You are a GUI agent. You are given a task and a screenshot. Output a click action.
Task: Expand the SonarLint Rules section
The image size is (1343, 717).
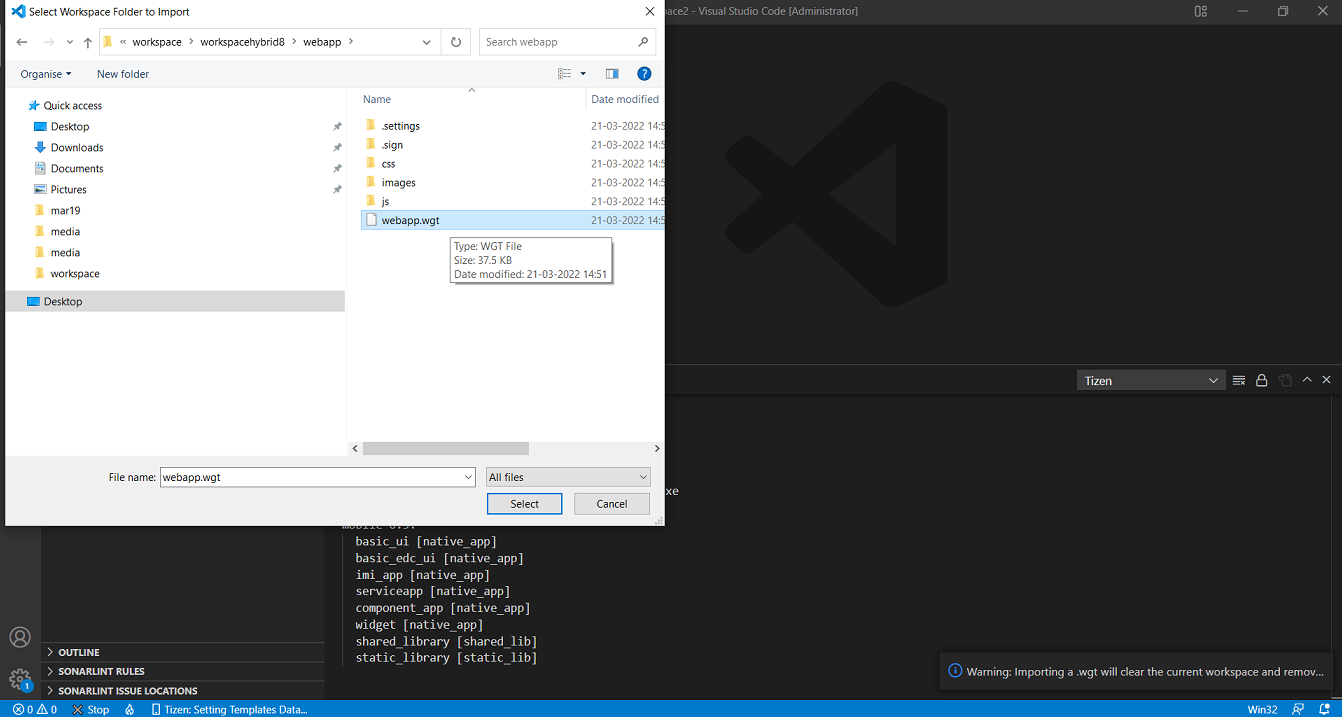[x=101, y=671]
